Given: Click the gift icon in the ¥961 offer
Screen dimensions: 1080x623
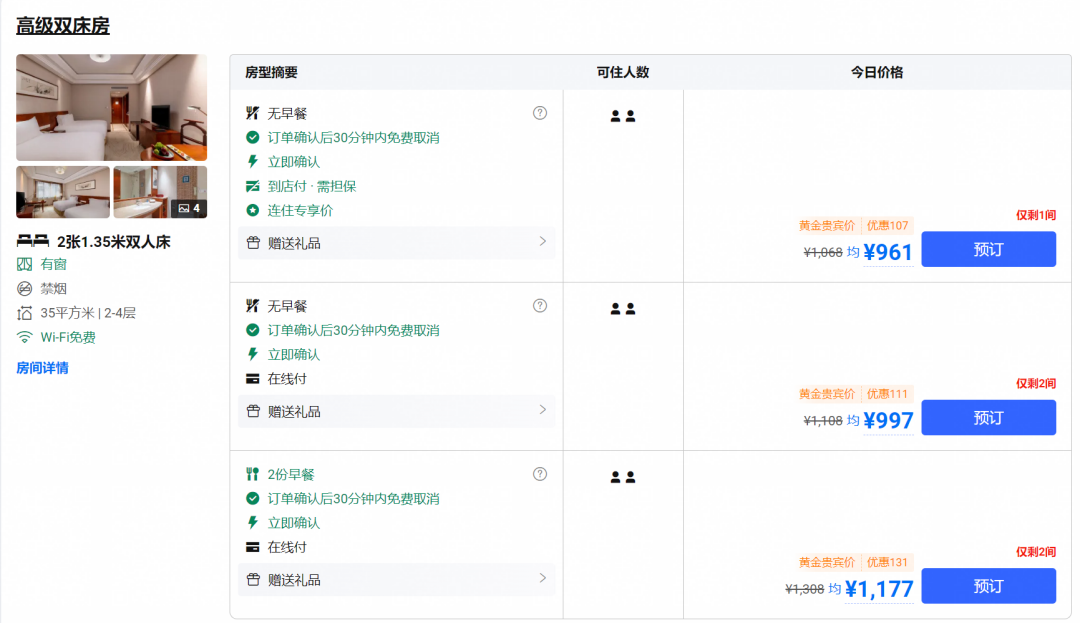Looking at the screenshot, I should 253,242.
